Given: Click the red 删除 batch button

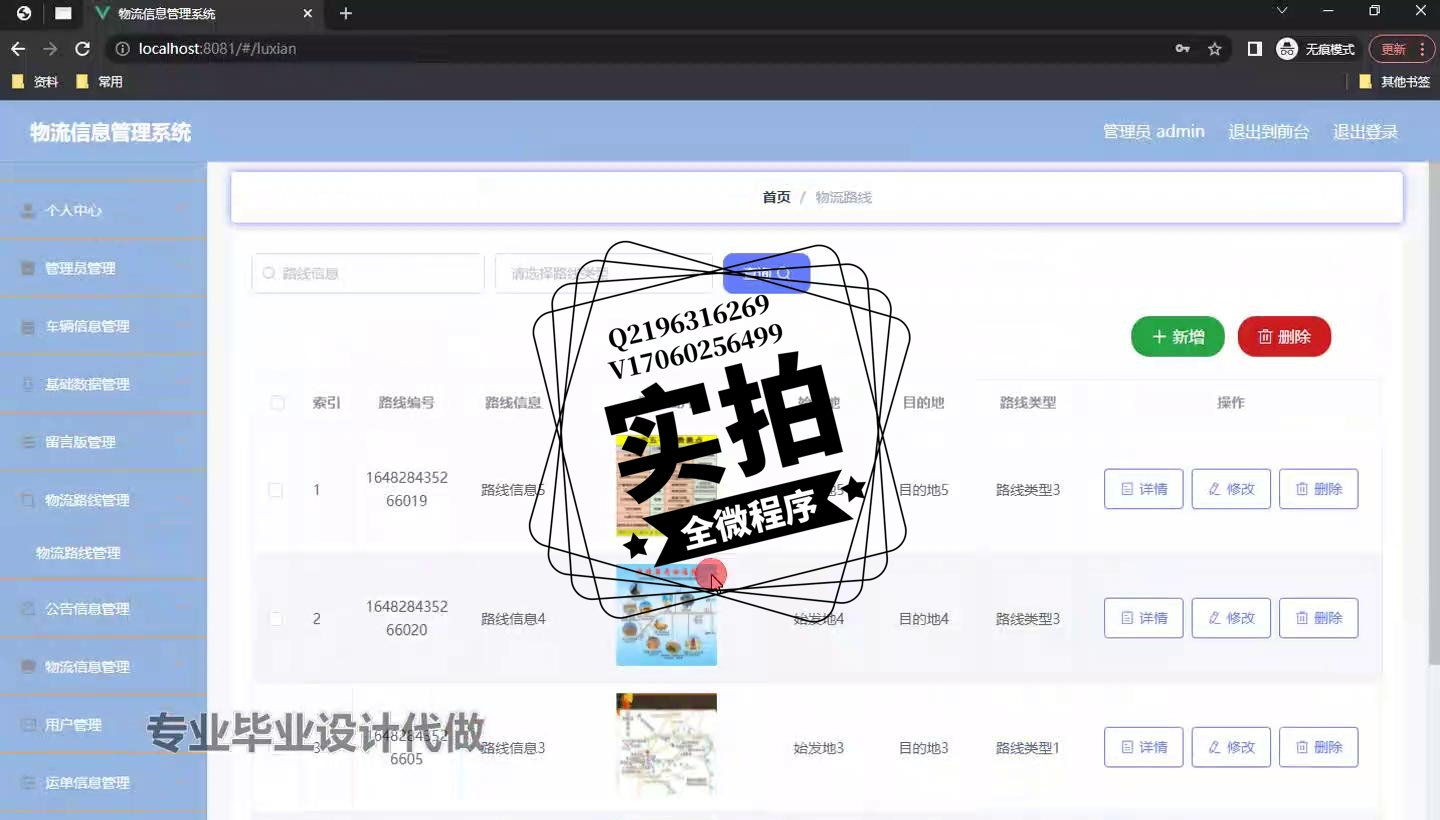Looking at the screenshot, I should click(1284, 337).
